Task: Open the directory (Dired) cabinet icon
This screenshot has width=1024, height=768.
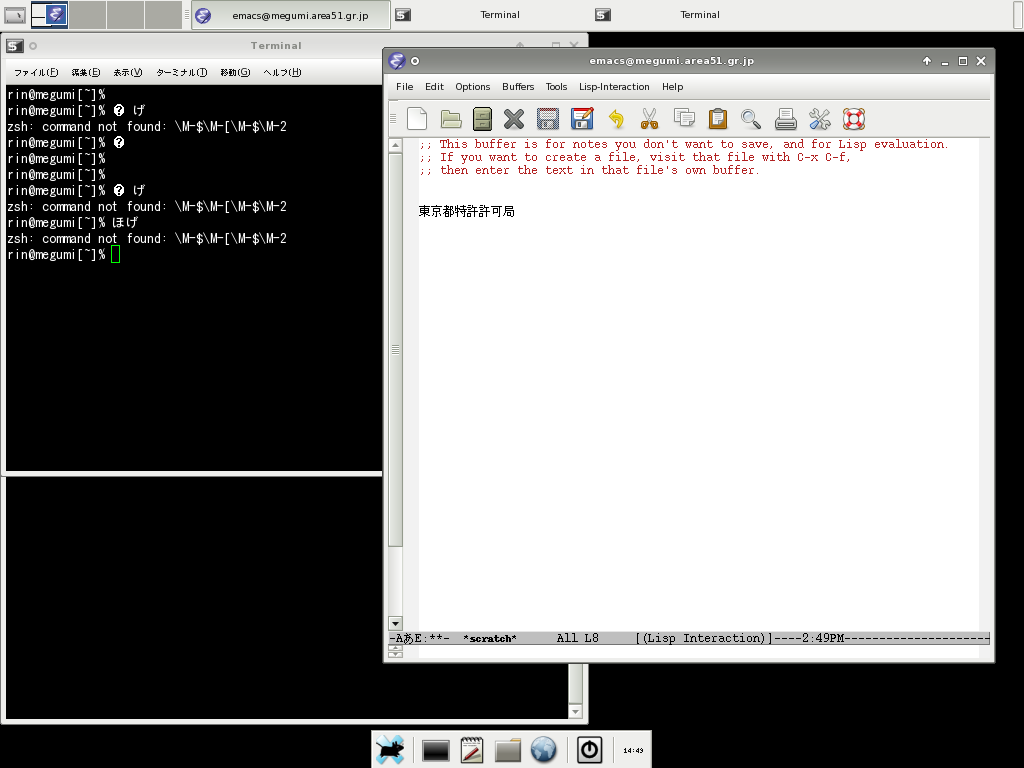Action: [x=482, y=119]
